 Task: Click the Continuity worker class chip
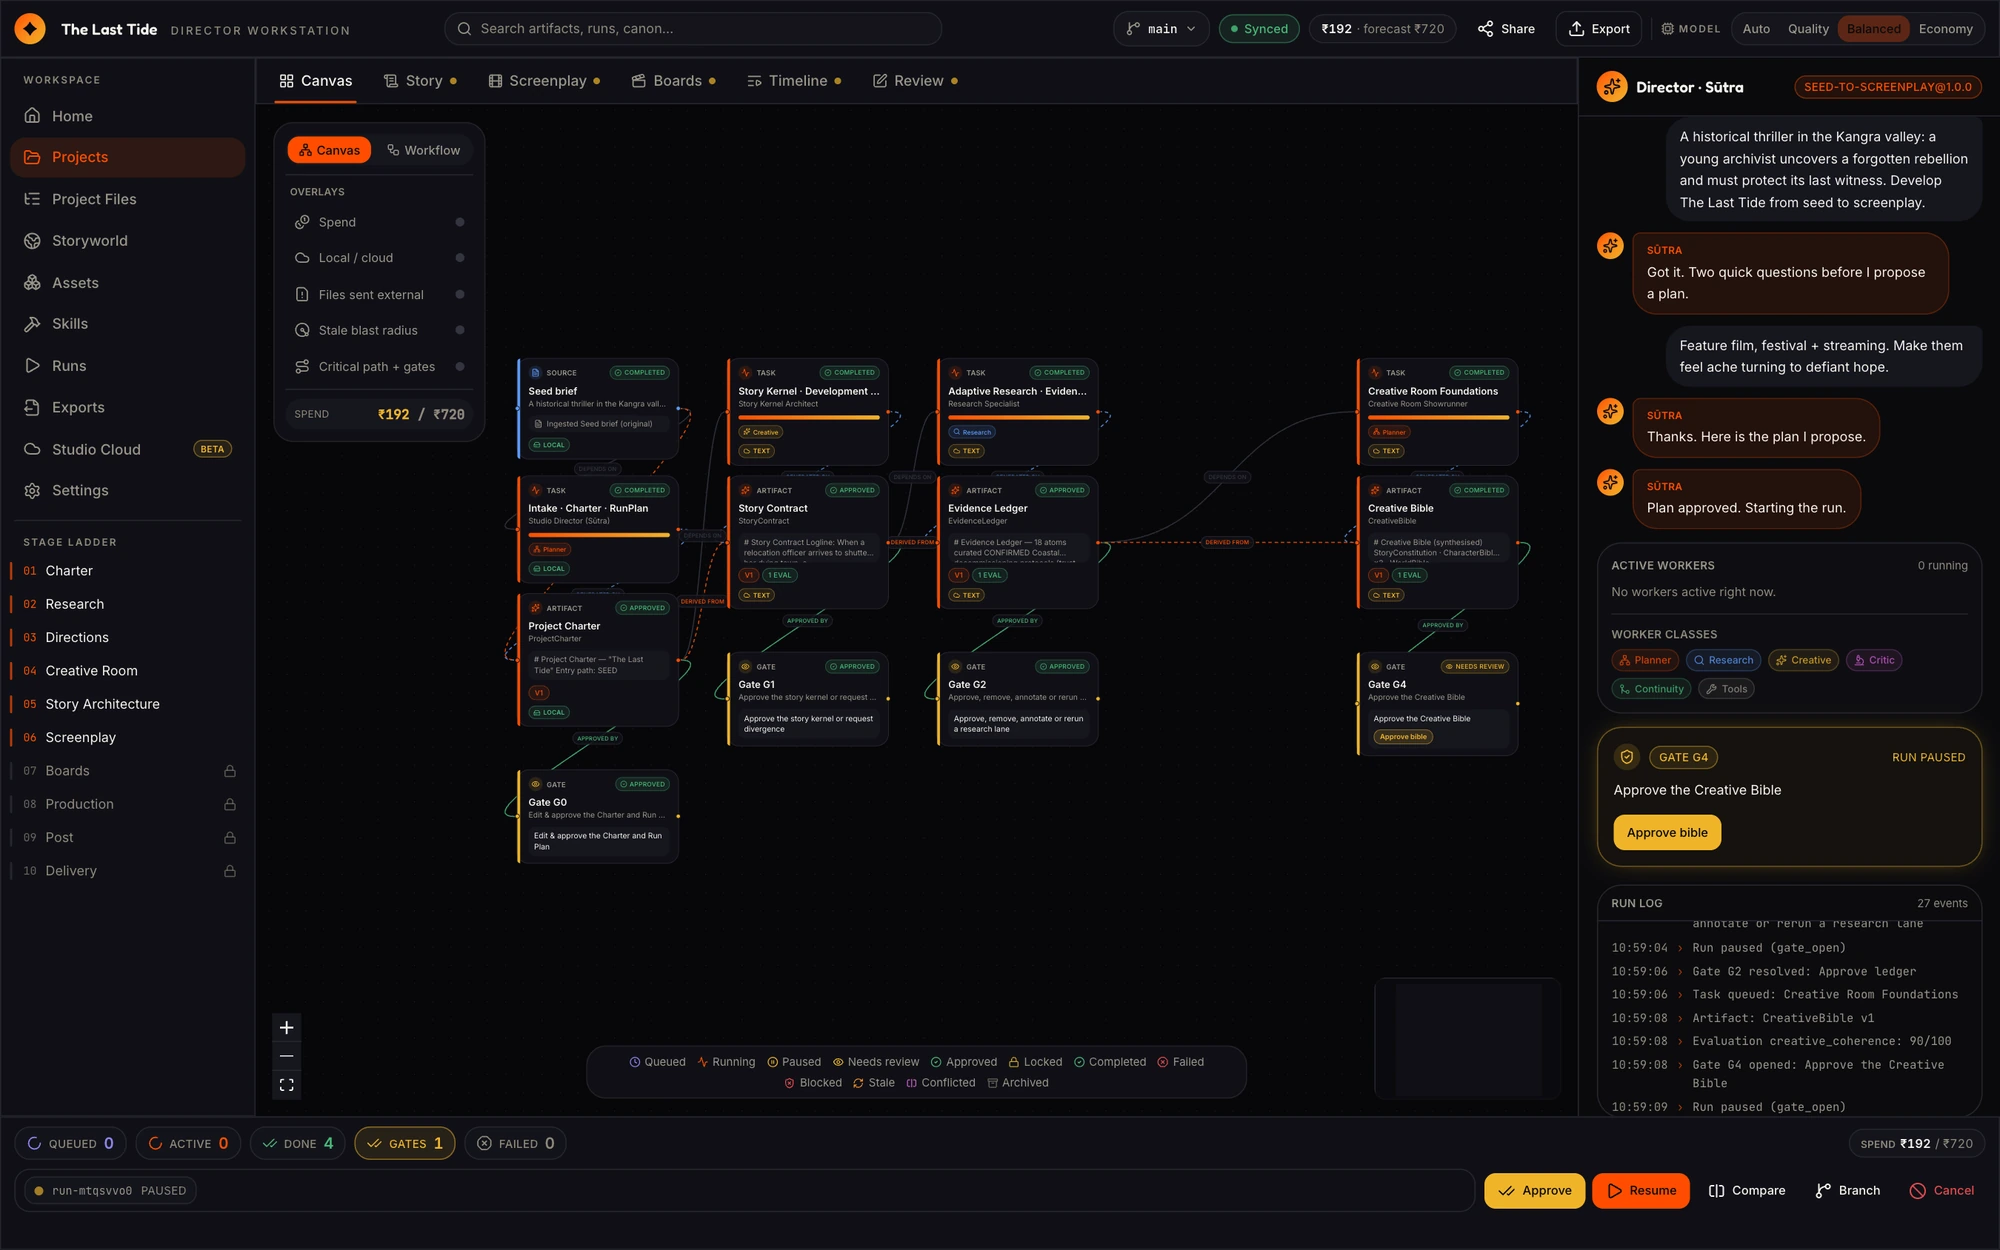(x=1651, y=689)
